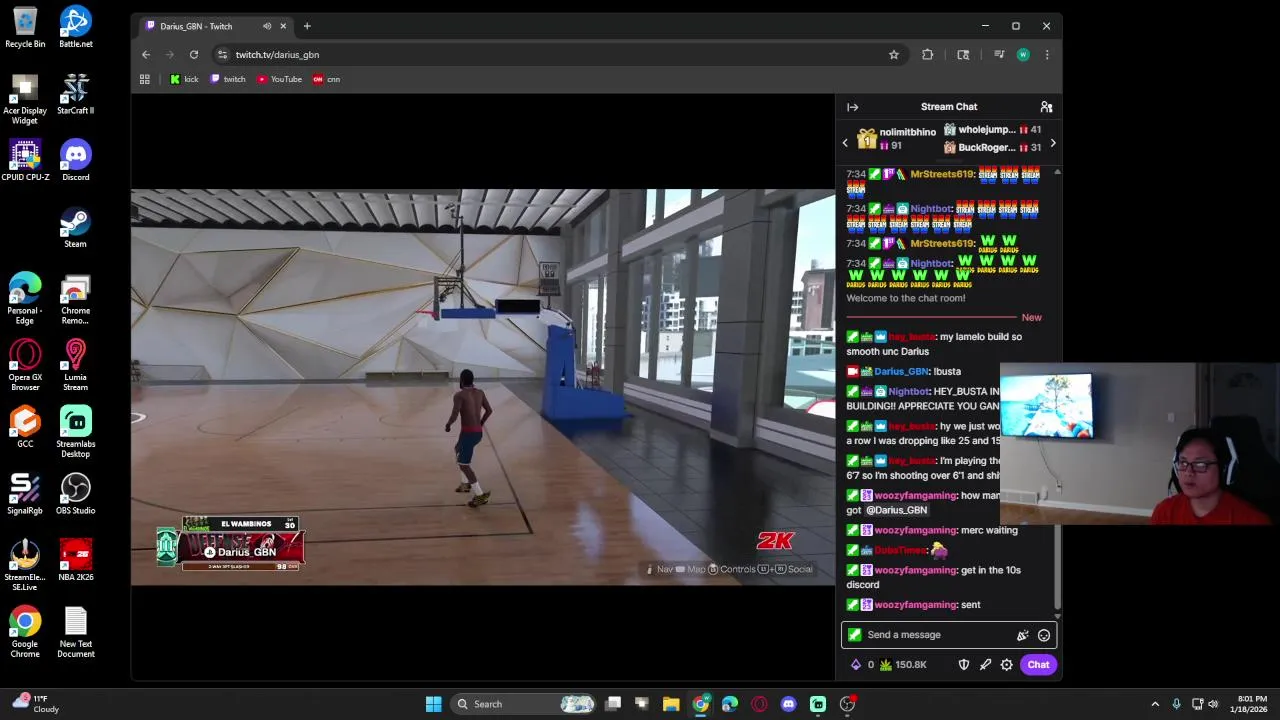Open Opera GX Browser shortcut

coord(25,365)
